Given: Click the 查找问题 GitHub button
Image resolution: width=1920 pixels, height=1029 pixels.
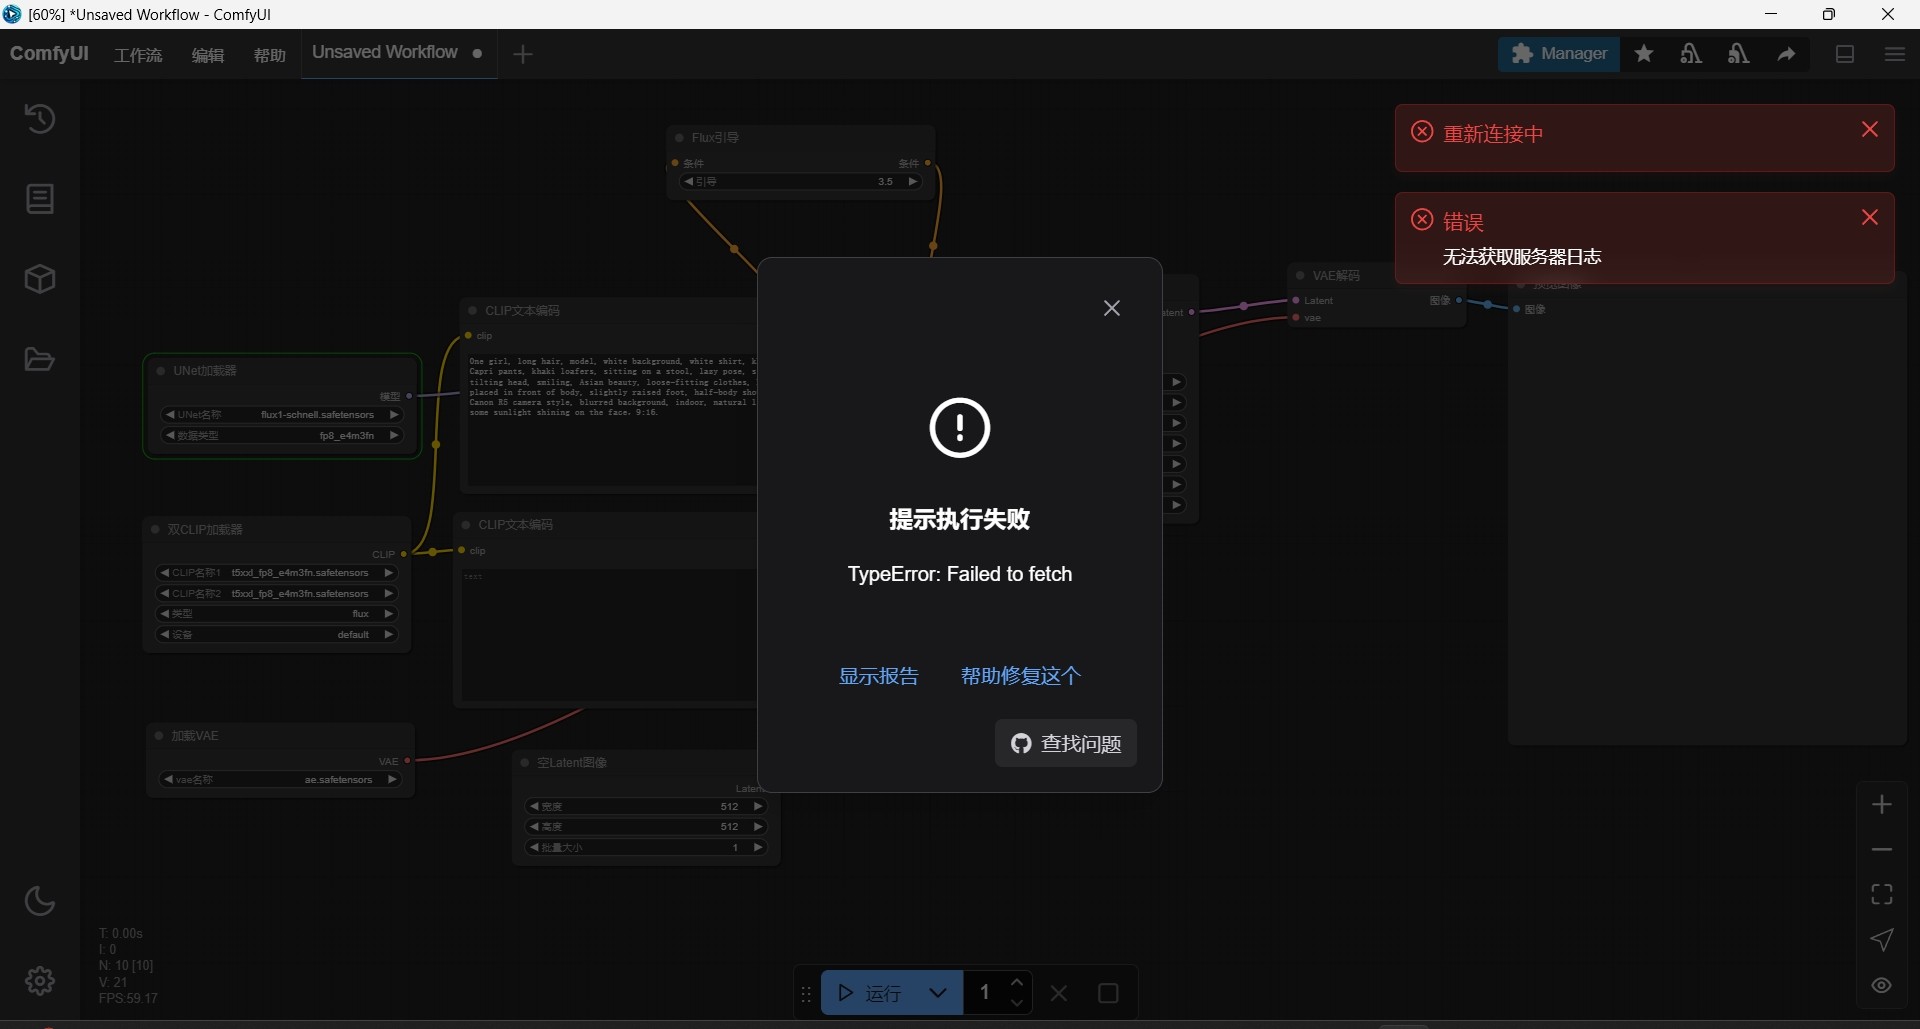Looking at the screenshot, I should (x=1065, y=743).
